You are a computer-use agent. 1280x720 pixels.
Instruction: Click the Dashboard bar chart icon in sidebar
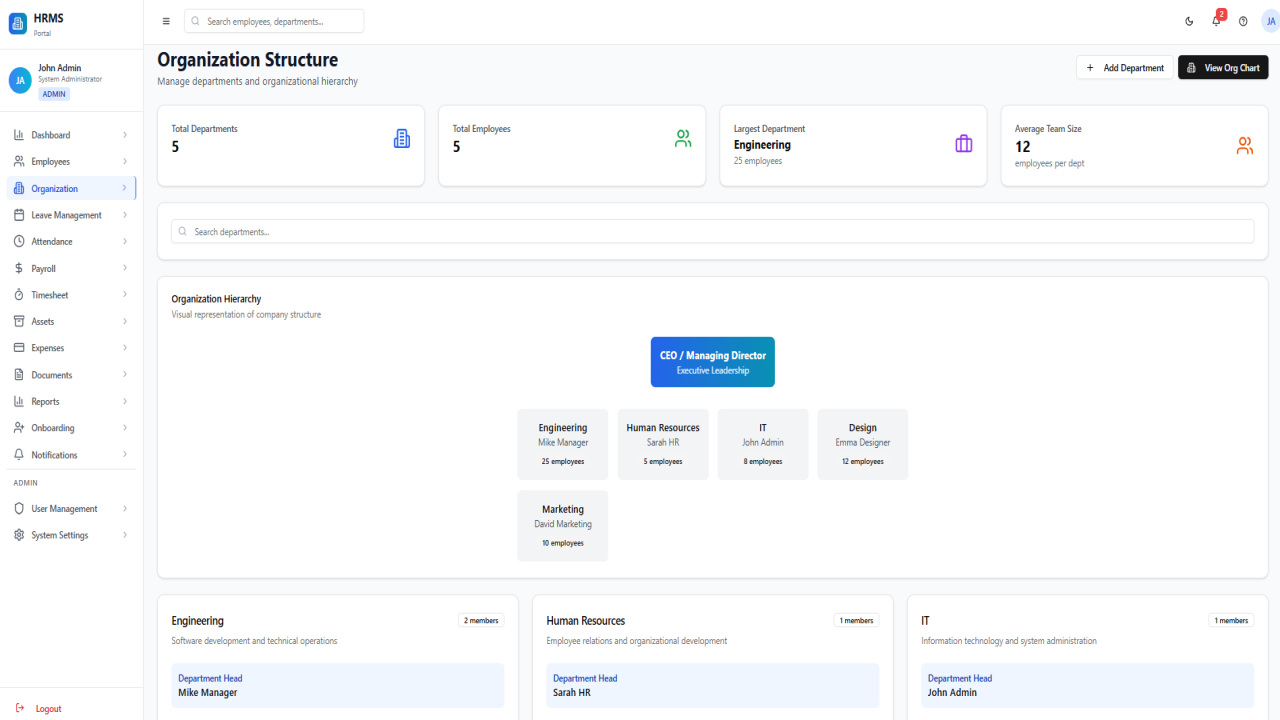(x=19, y=135)
